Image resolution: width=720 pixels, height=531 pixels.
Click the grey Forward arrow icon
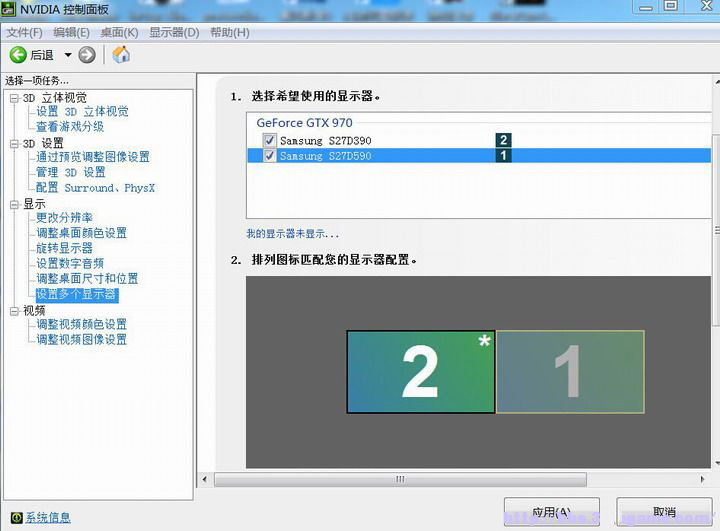coord(87,55)
